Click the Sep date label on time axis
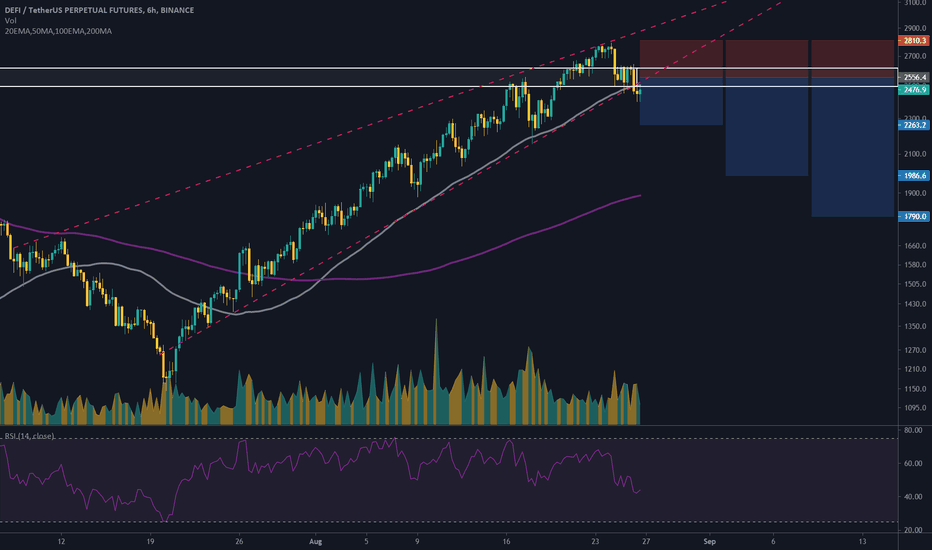932x550 pixels. 709,542
